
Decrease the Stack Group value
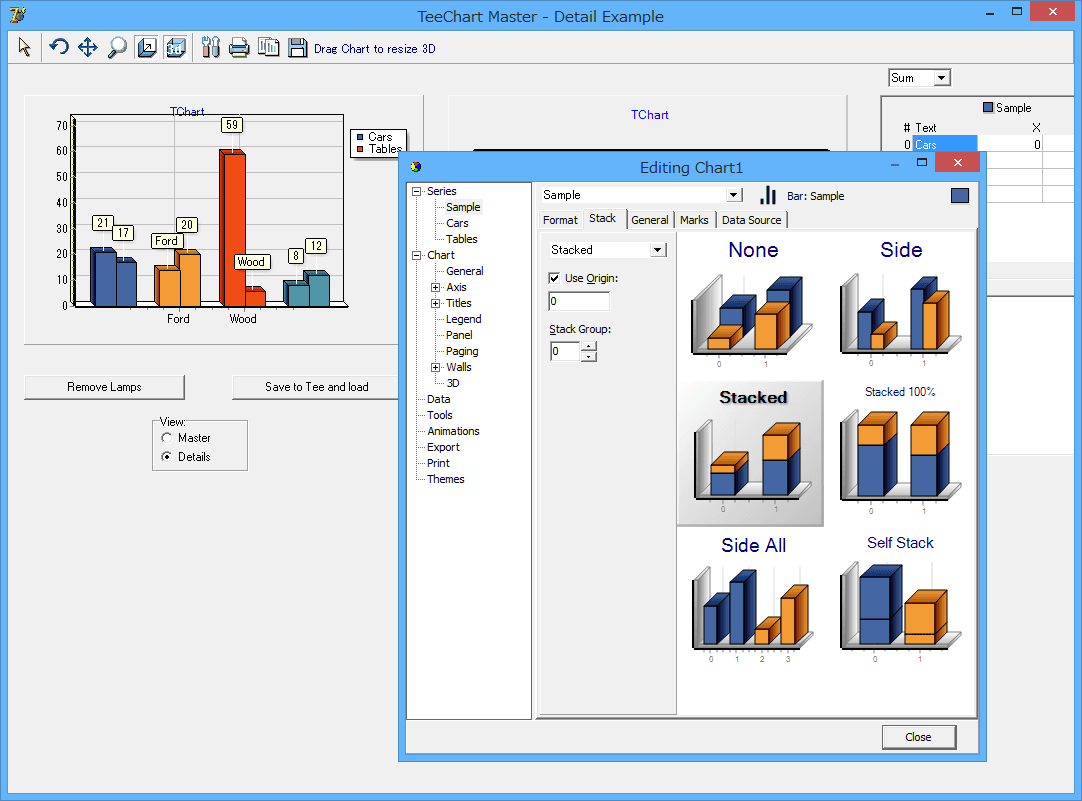tap(589, 357)
